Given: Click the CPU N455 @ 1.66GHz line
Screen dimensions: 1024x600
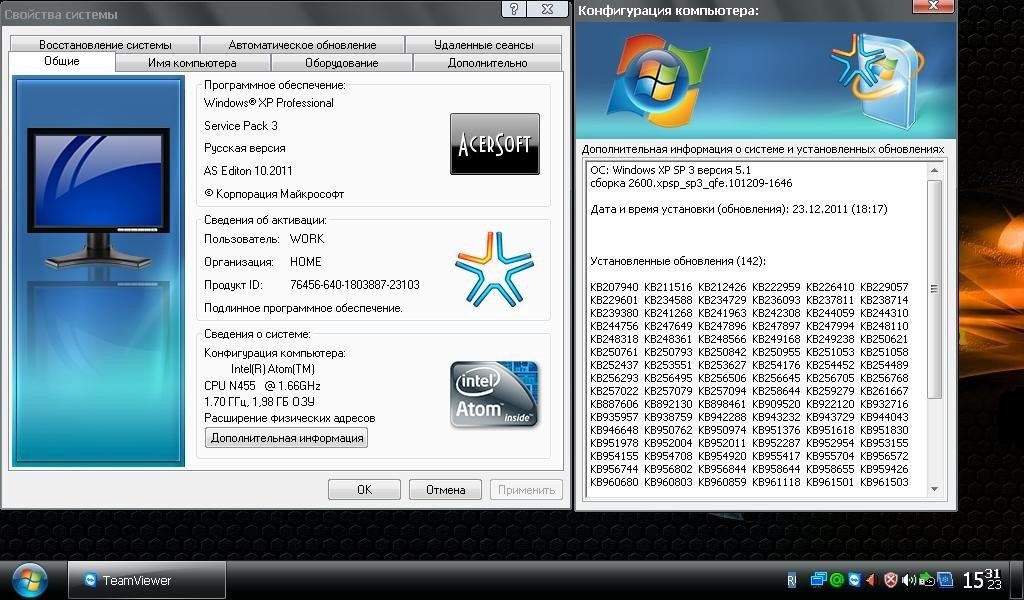Looking at the screenshot, I should 262,385.
